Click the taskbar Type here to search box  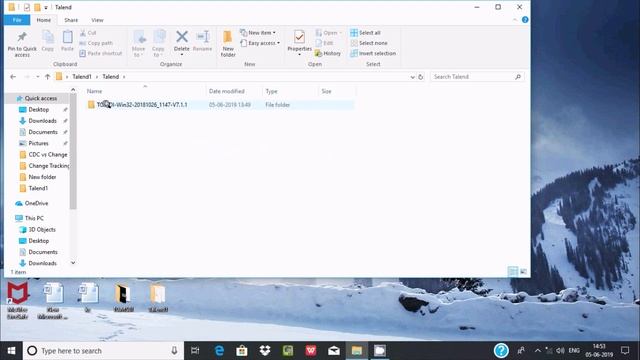104,351
